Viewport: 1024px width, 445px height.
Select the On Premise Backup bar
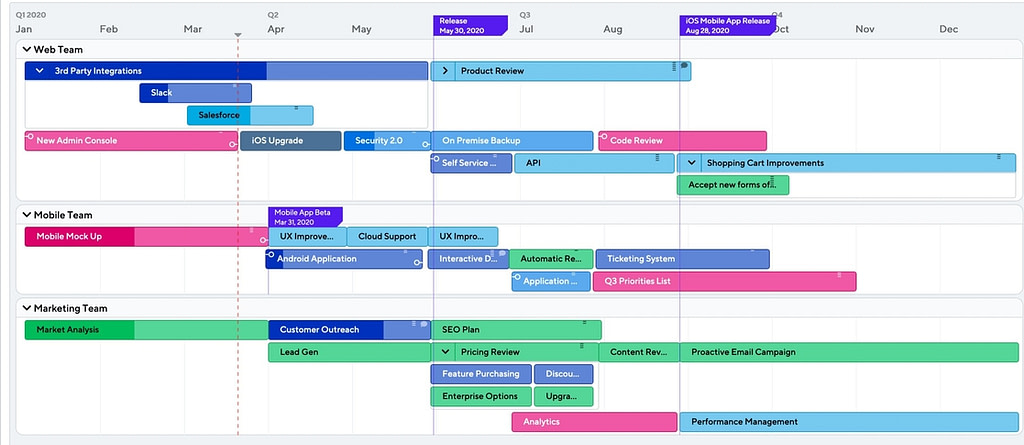coord(512,140)
